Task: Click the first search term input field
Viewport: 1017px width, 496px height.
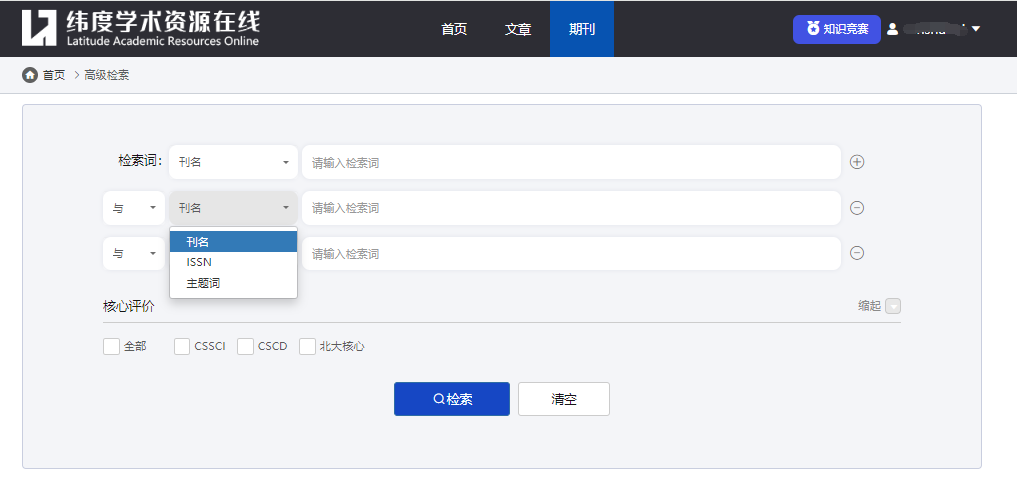Action: coord(570,162)
